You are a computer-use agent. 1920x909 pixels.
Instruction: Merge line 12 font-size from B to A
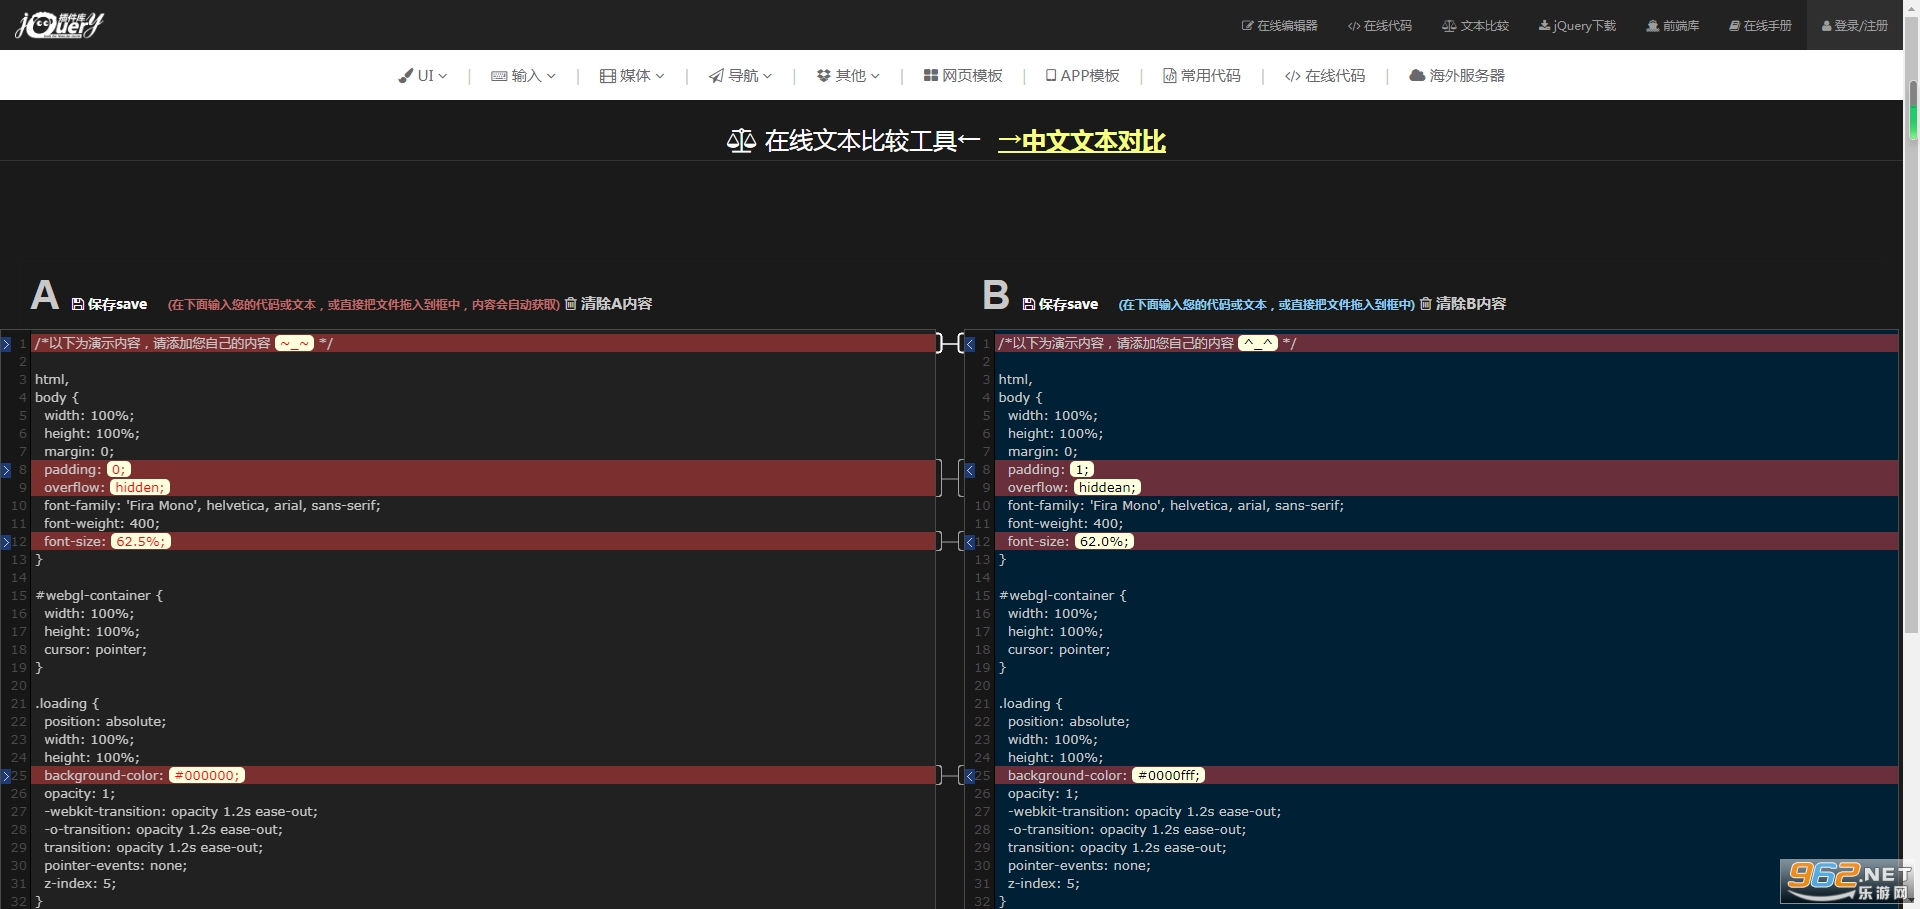click(970, 542)
